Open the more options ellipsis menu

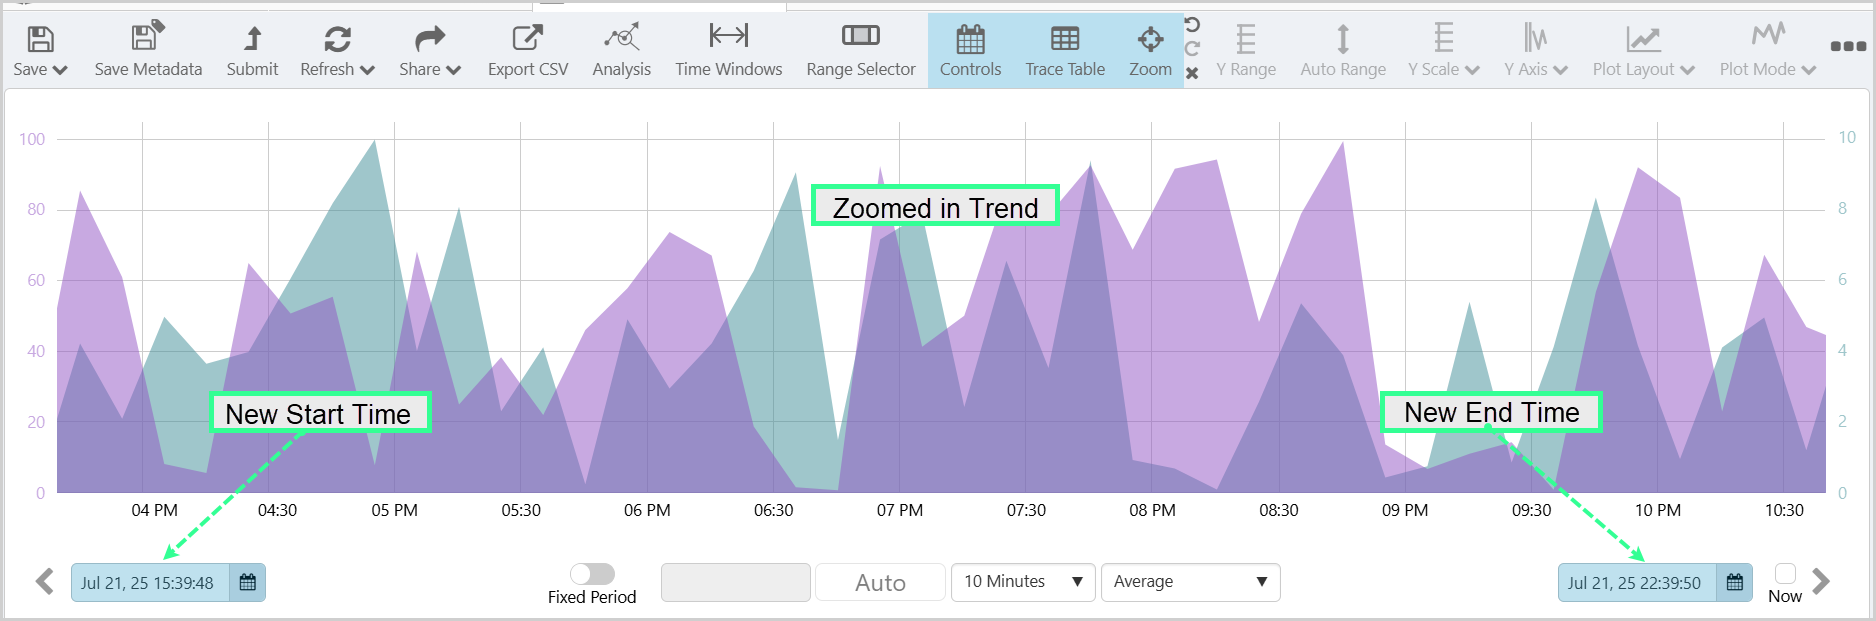point(1848,46)
